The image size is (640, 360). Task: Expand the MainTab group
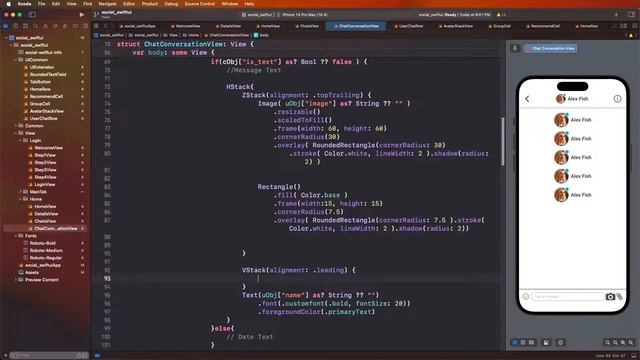20,192
